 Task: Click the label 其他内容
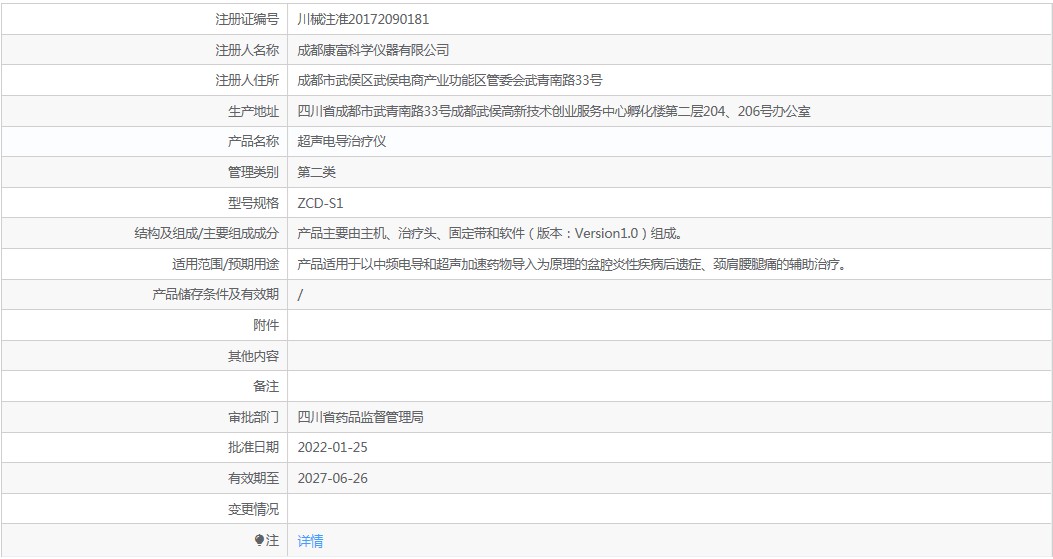coord(253,356)
